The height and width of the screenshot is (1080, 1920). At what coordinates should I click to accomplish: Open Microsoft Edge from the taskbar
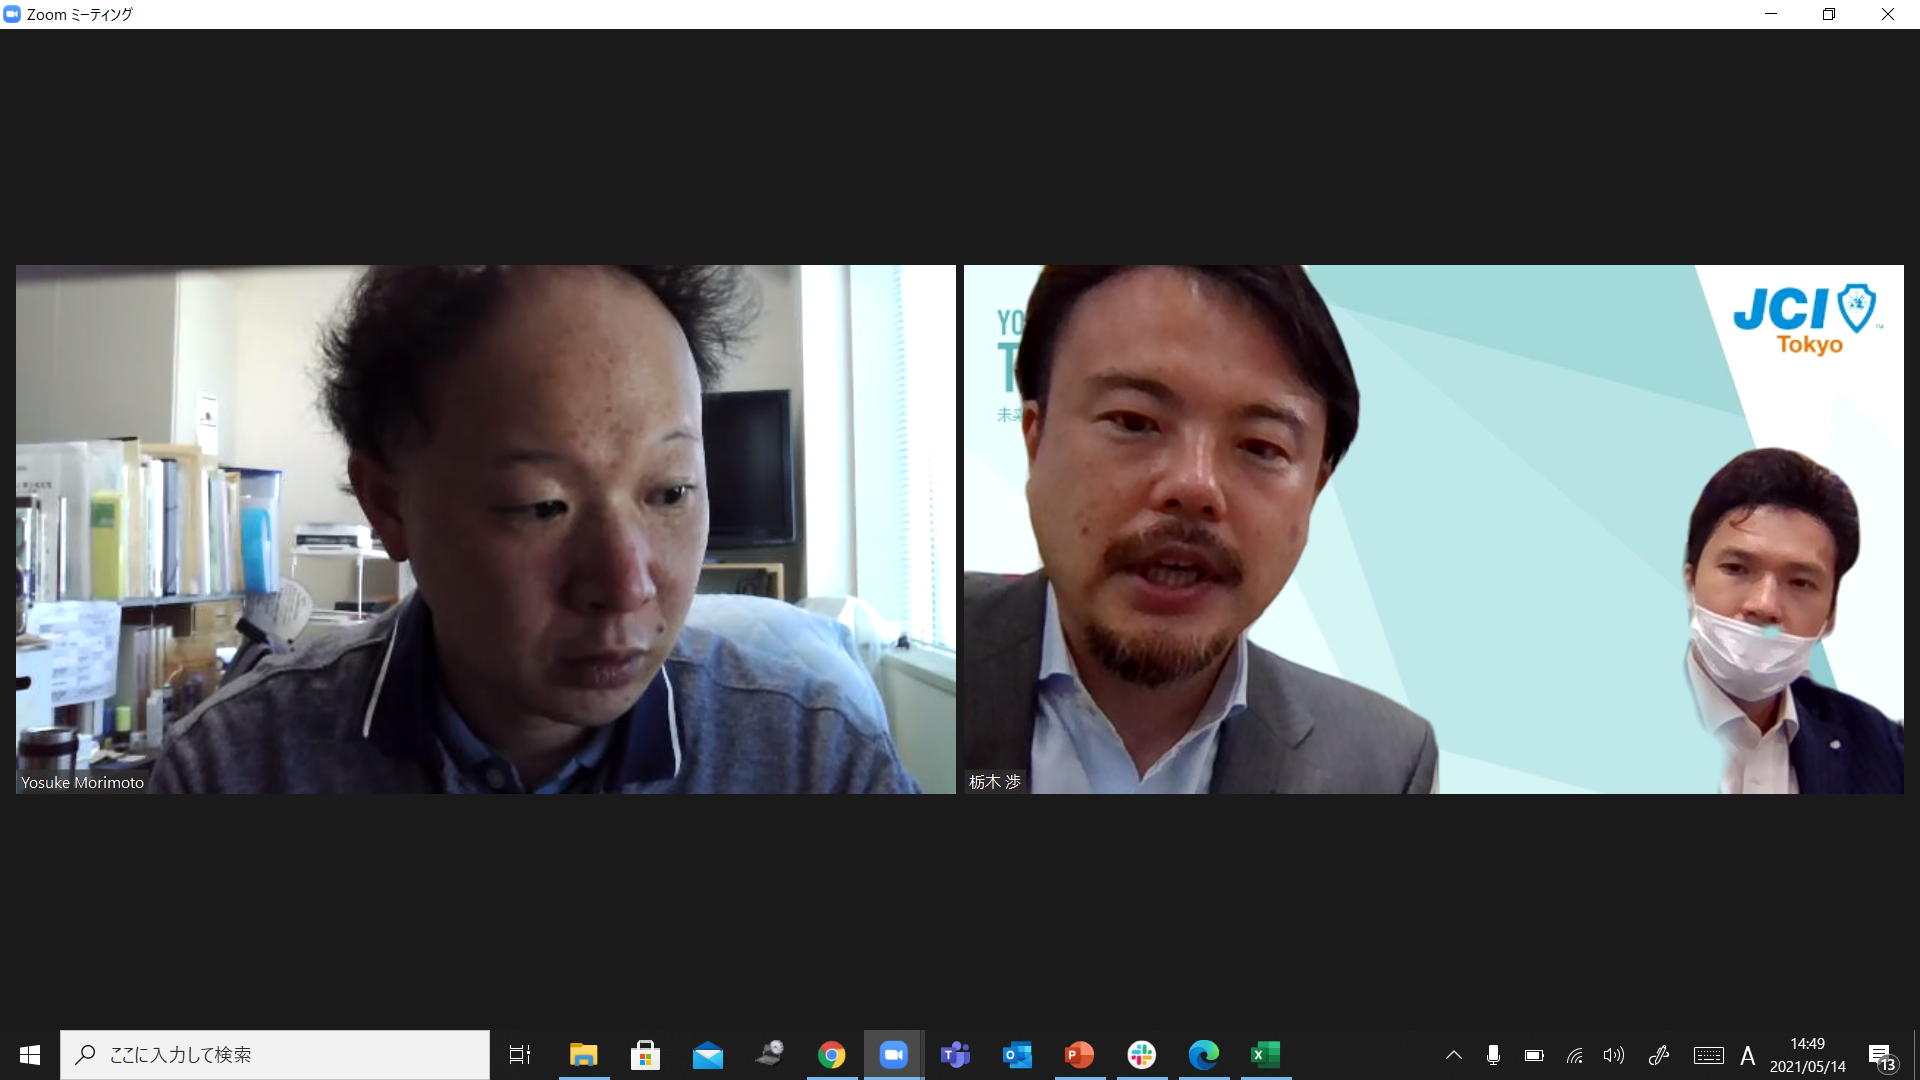(x=1203, y=1055)
